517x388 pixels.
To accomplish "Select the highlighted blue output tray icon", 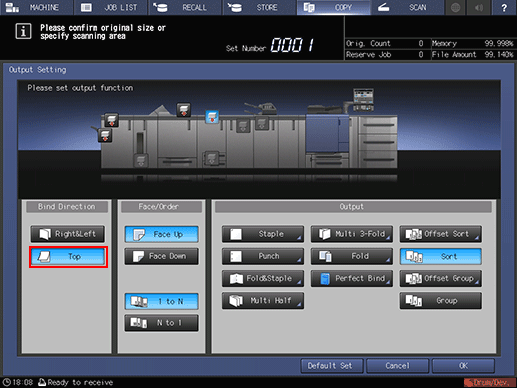I will pos(212,117).
